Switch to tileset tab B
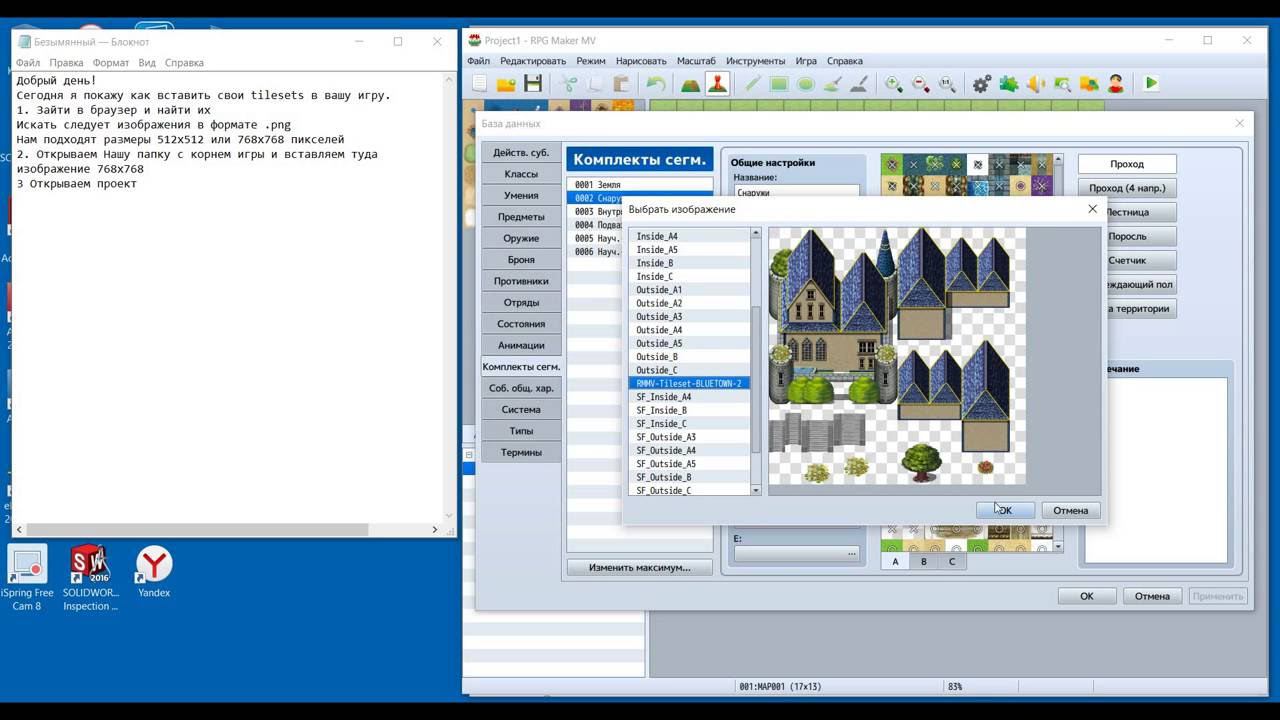The width and height of the screenshot is (1280, 720). pyautogui.click(x=923, y=561)
